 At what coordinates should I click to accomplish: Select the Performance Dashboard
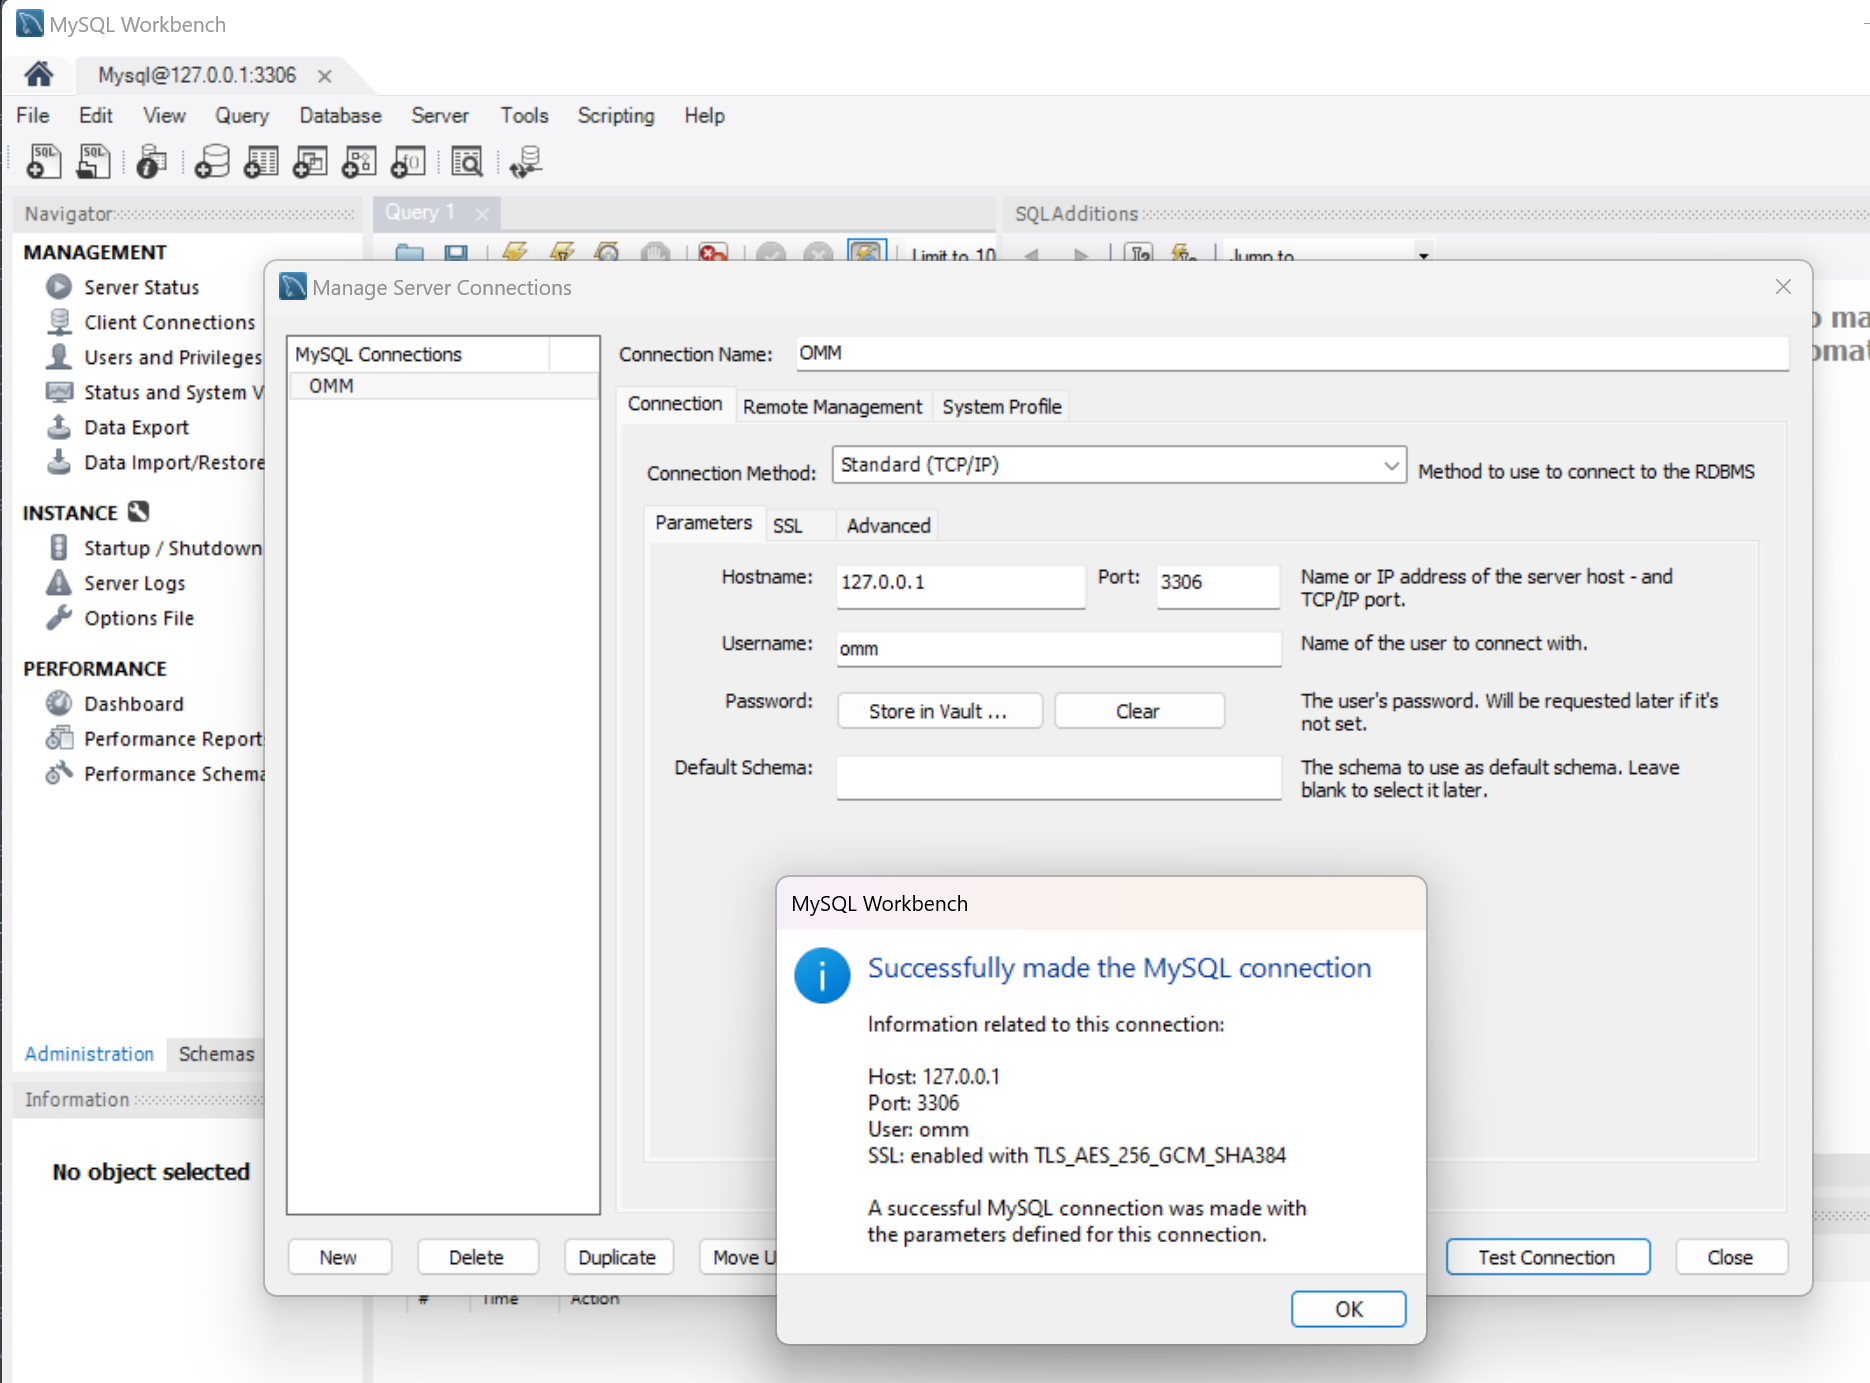click(x=134, y=703)
